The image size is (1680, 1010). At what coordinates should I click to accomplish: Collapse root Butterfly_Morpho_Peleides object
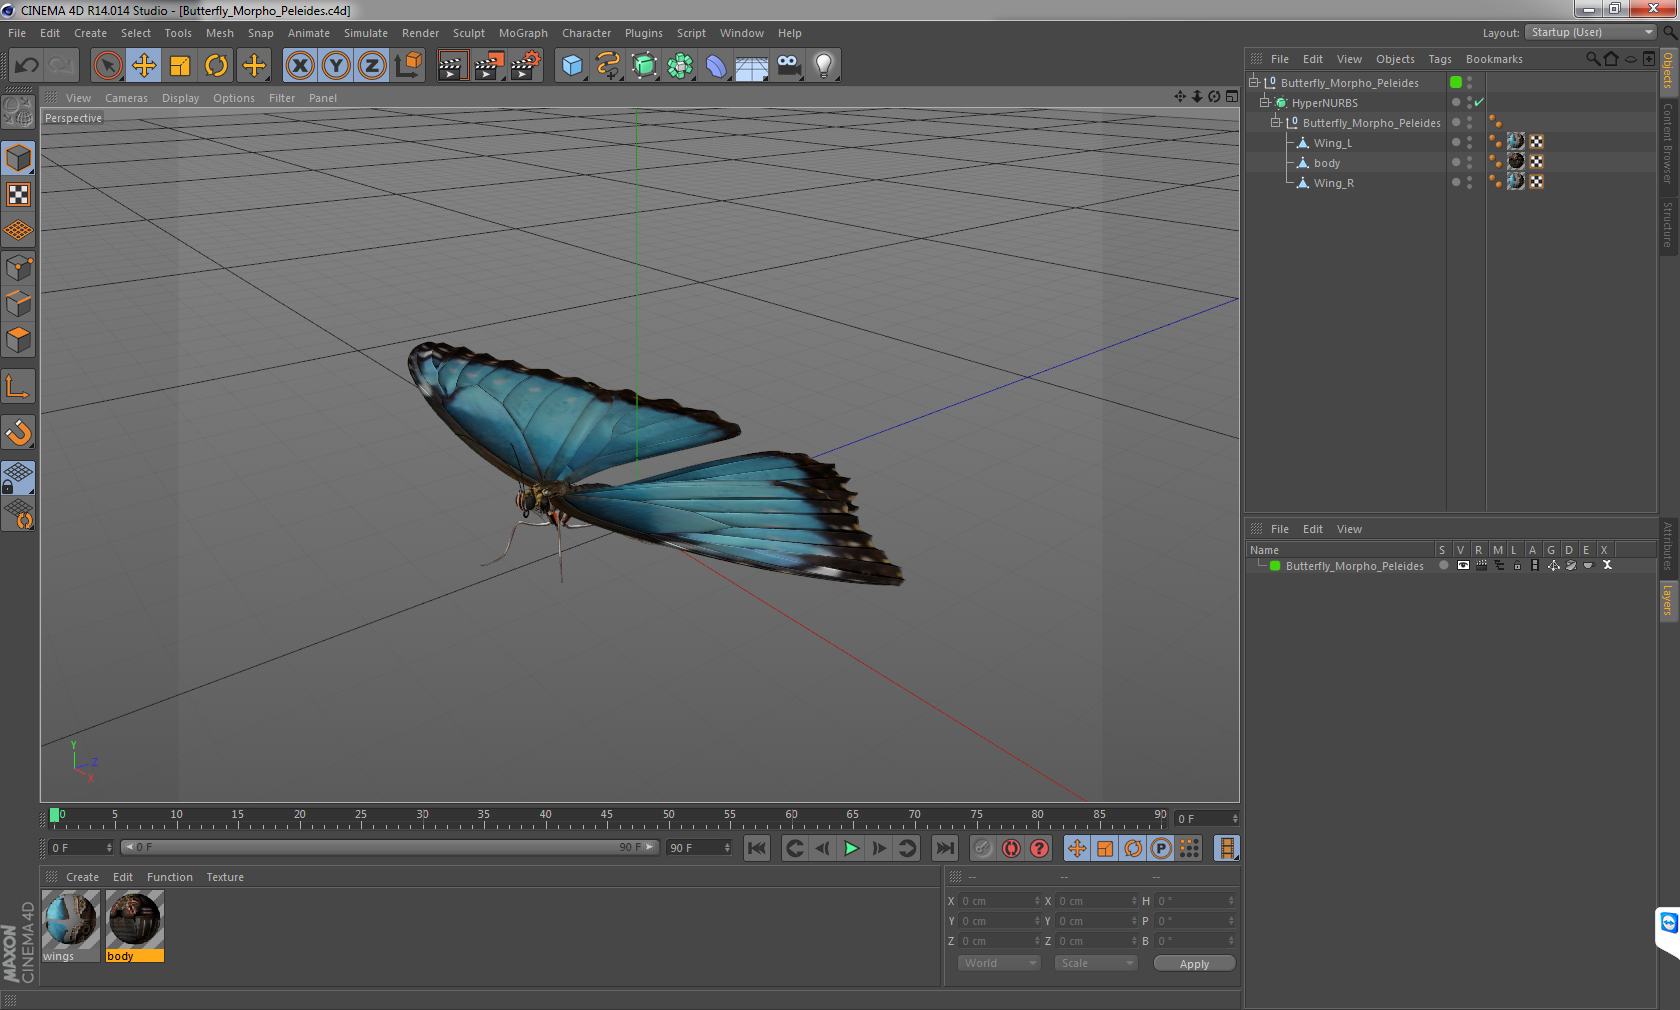1253,83
